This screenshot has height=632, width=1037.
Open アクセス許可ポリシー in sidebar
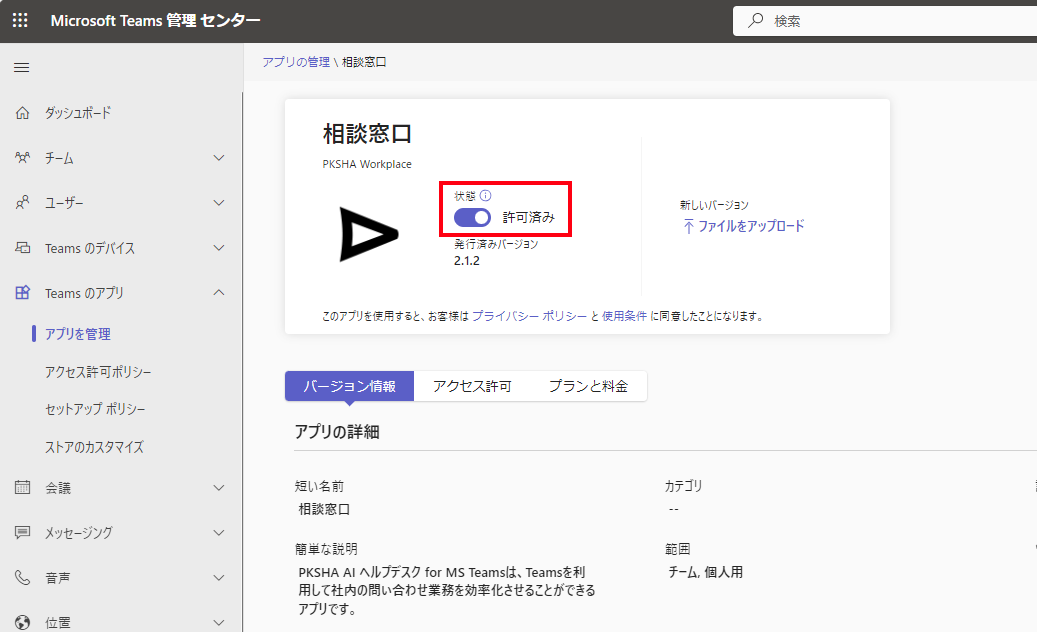98,372
